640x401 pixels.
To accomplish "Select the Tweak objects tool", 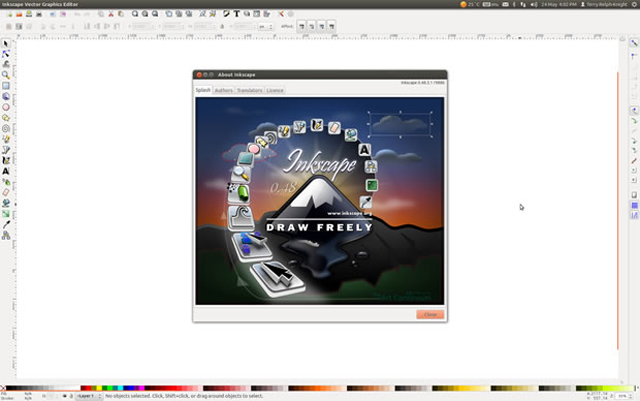I will [6, 65].
